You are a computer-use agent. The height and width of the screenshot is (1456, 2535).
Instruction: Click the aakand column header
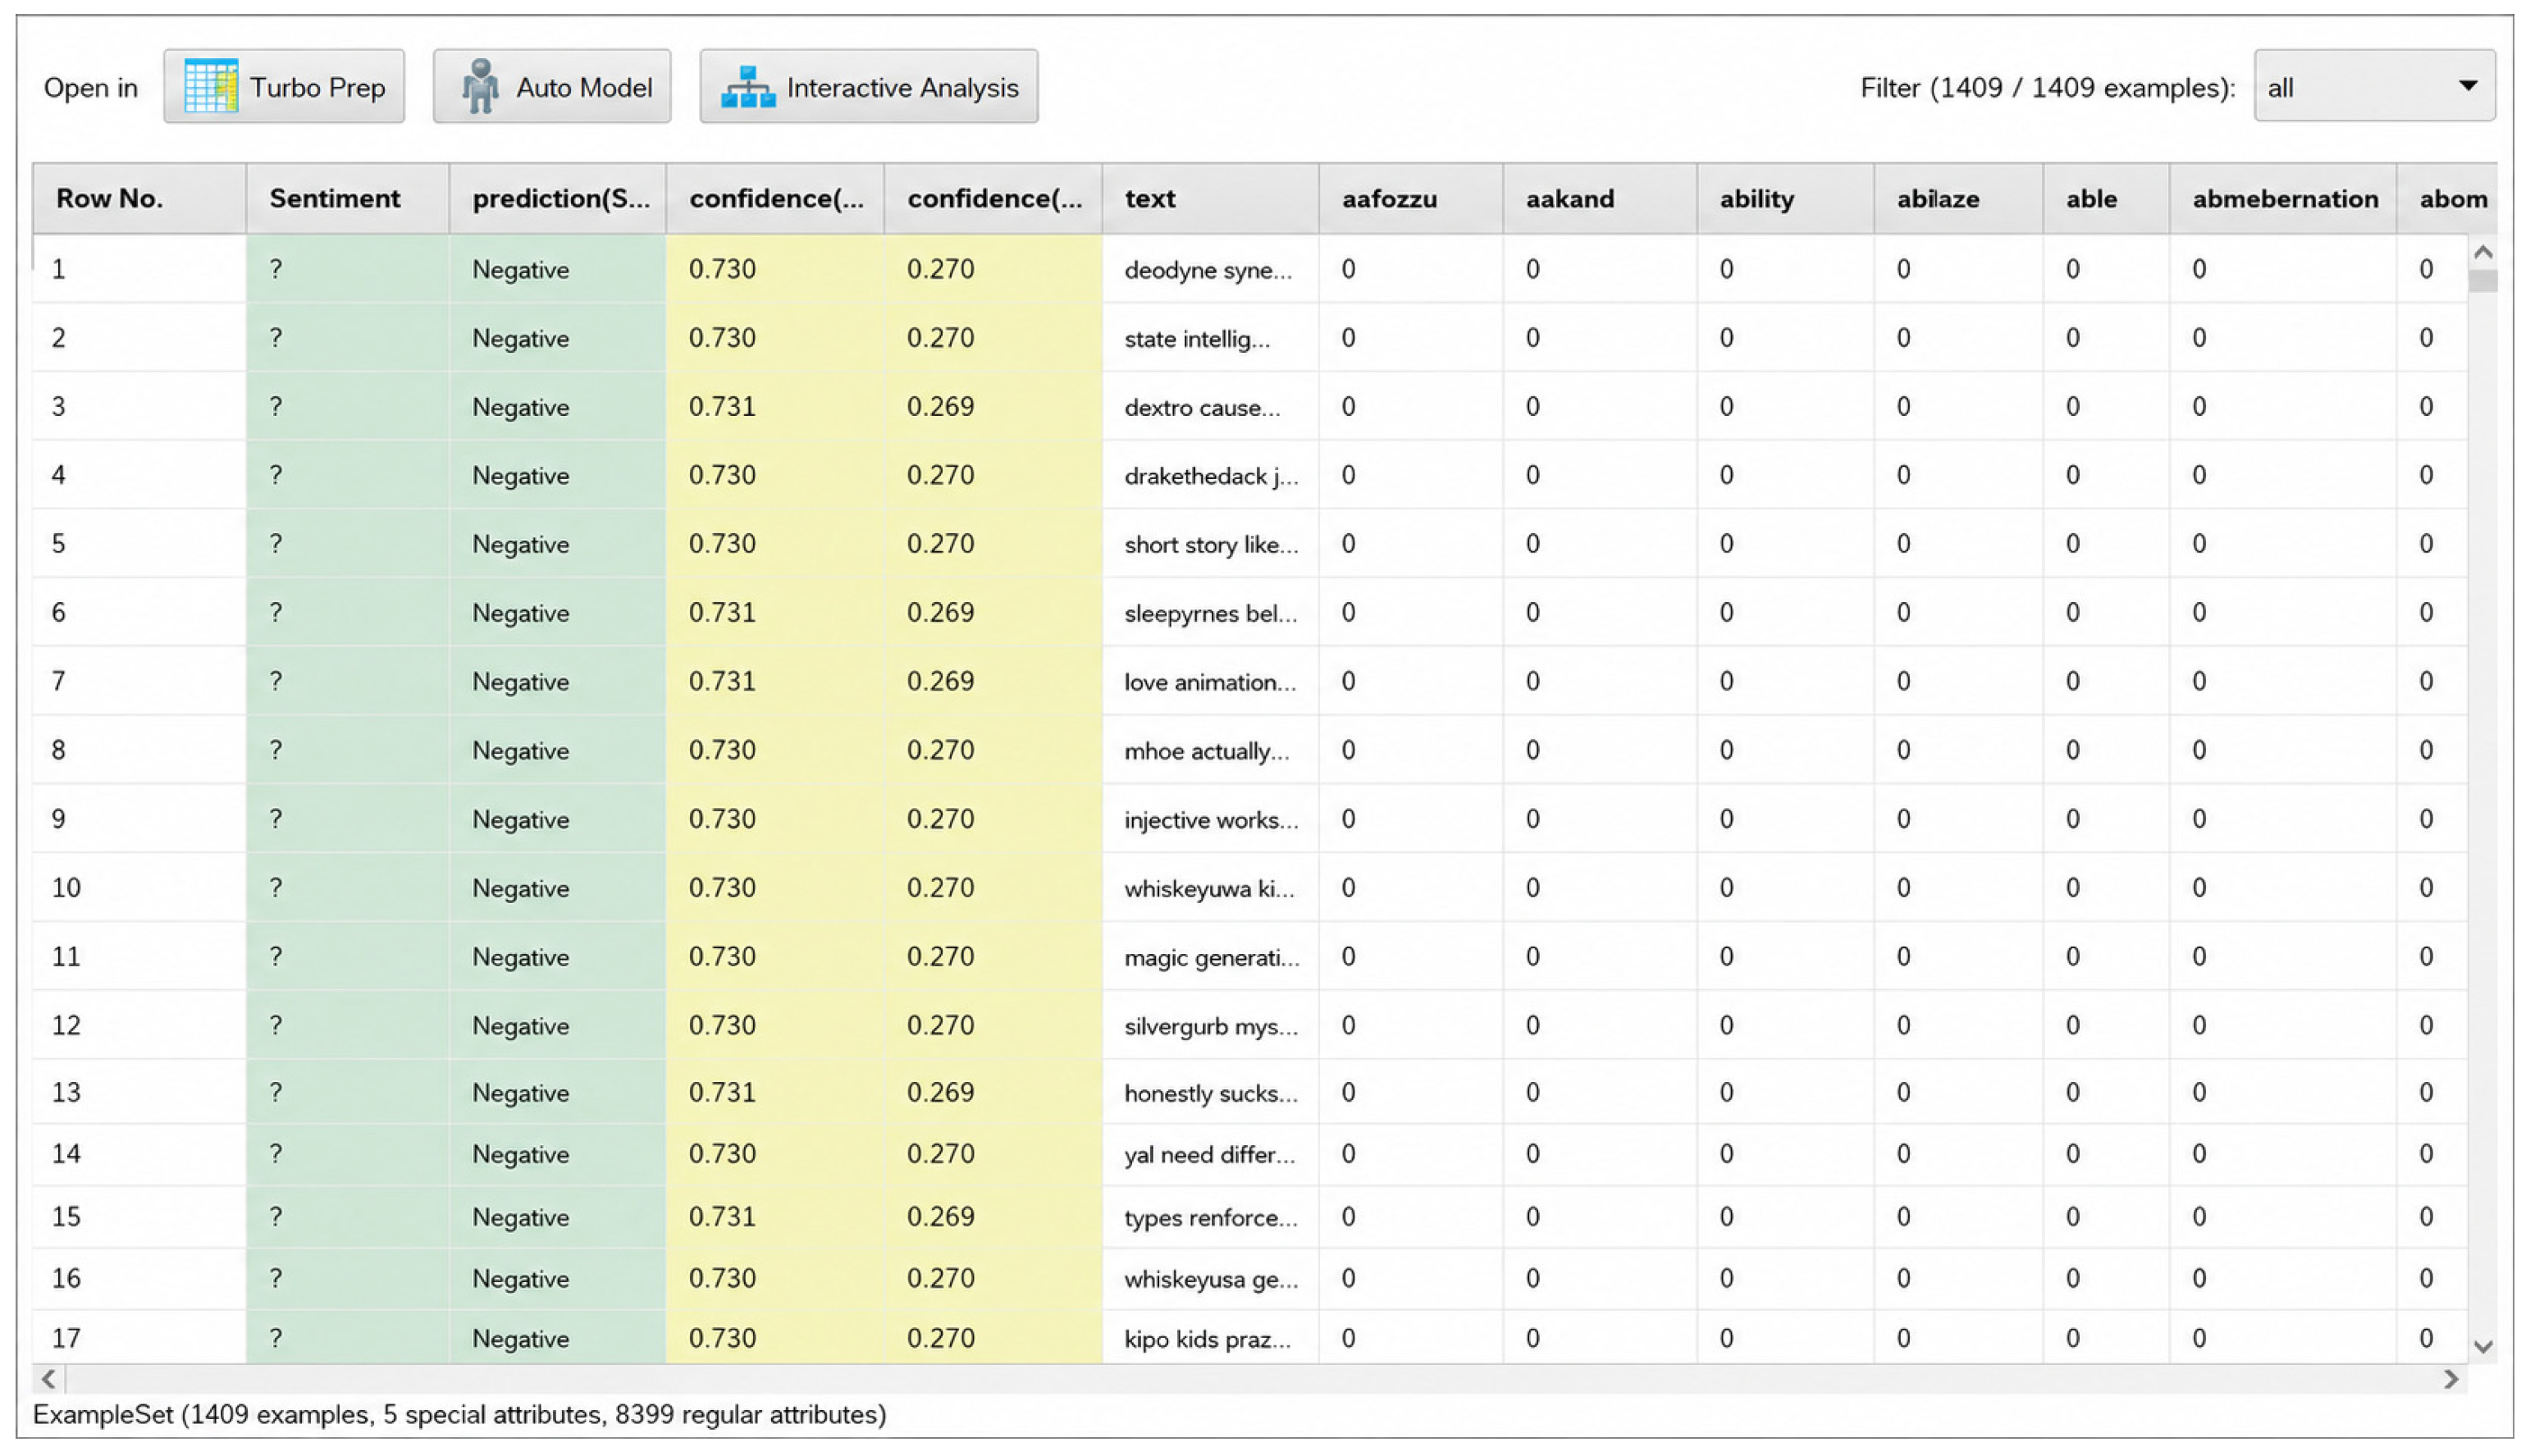1600,199
